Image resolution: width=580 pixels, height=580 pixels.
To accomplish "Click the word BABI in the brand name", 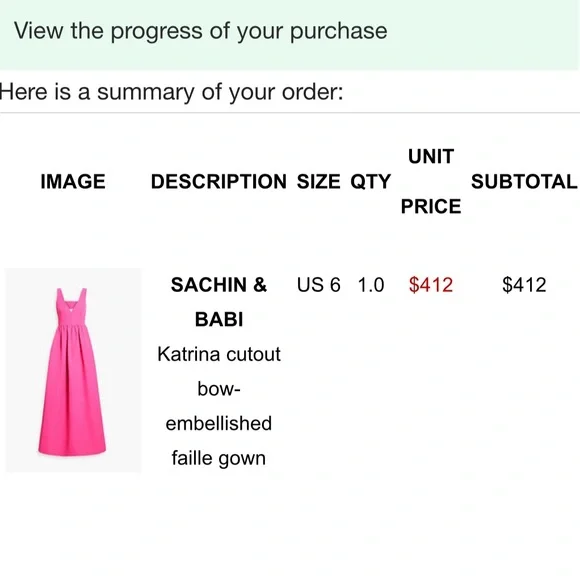I will click(219, 319).
